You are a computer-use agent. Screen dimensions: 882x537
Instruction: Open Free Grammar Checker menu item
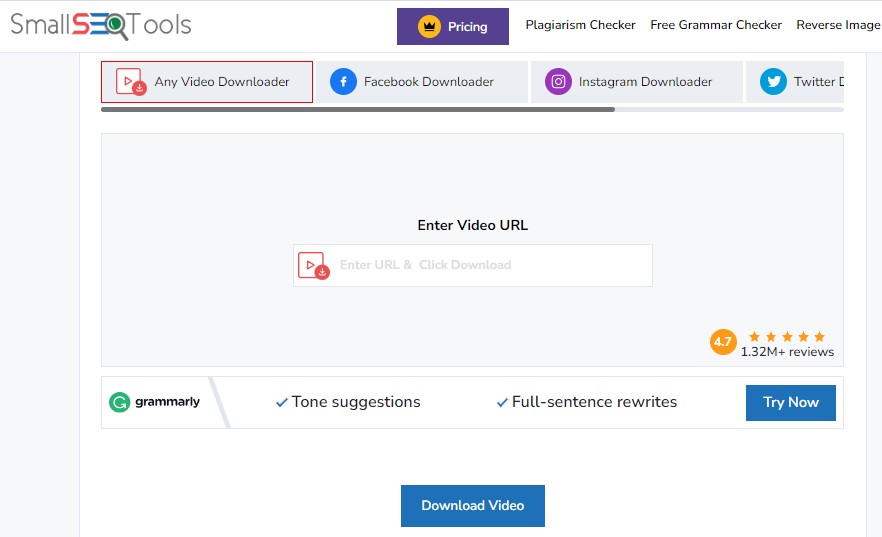[x=716, y=25]
